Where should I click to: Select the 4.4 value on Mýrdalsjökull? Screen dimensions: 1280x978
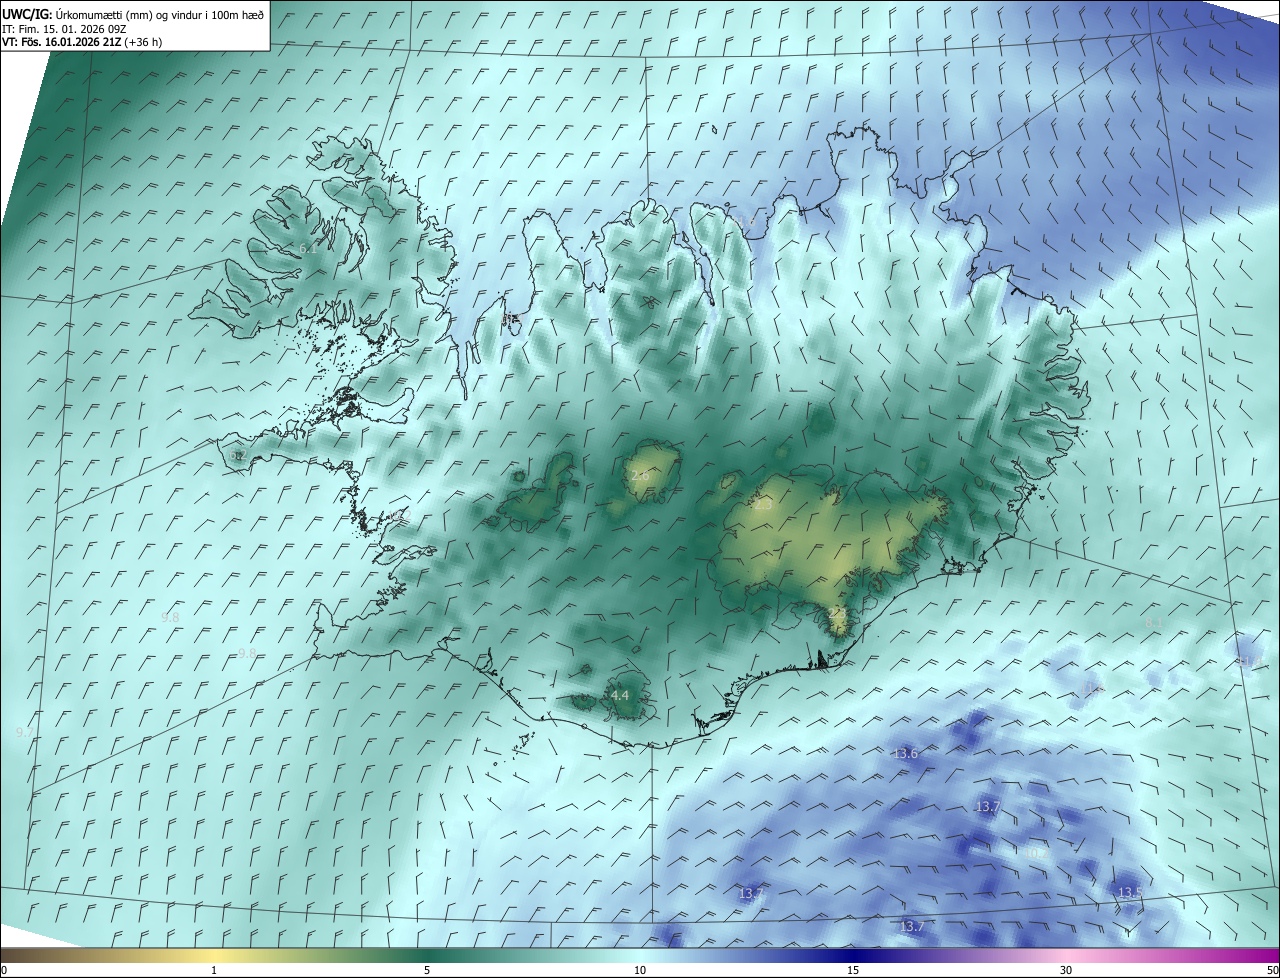(x=620, y=695)
